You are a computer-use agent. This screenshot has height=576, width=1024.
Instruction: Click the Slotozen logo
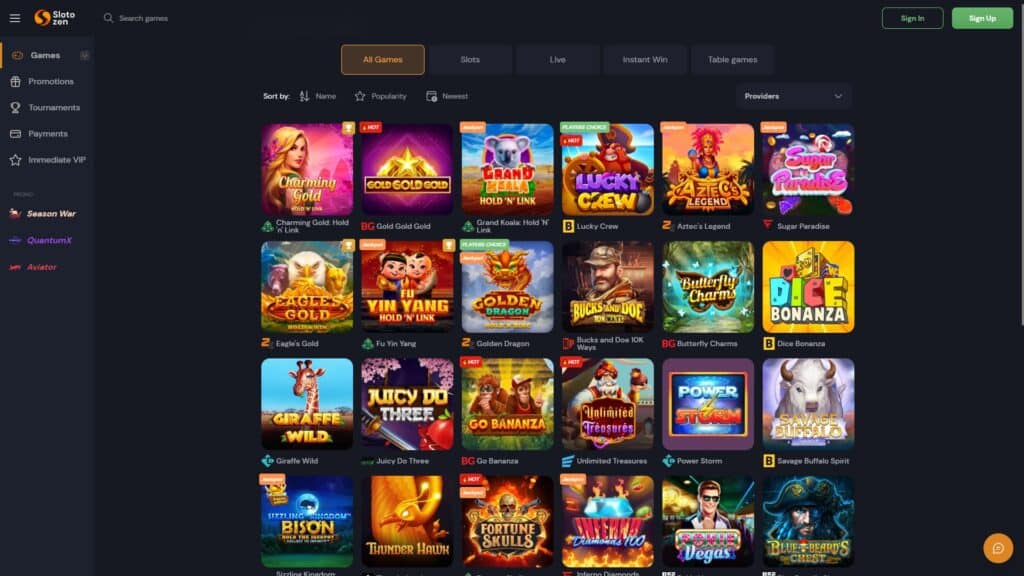pyautogui.click(x=55, y=18)
